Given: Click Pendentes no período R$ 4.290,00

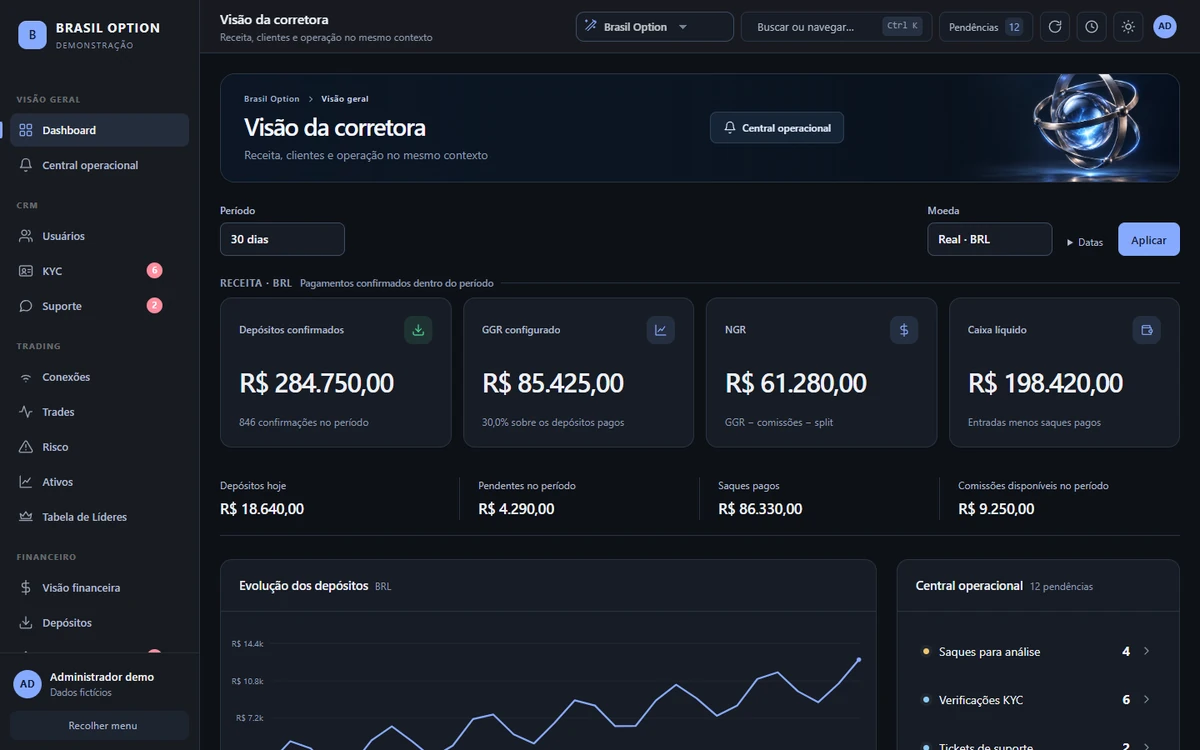Looking at the screenshot, I should click(516, 509).
